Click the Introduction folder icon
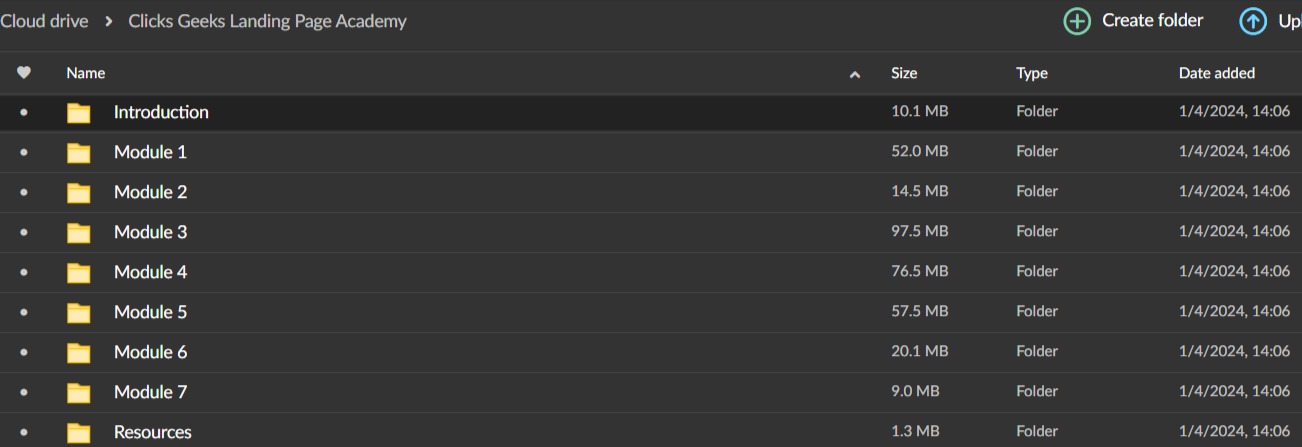Image resolution: width=1302 pixels, height=447 pixels. point(78,113)
